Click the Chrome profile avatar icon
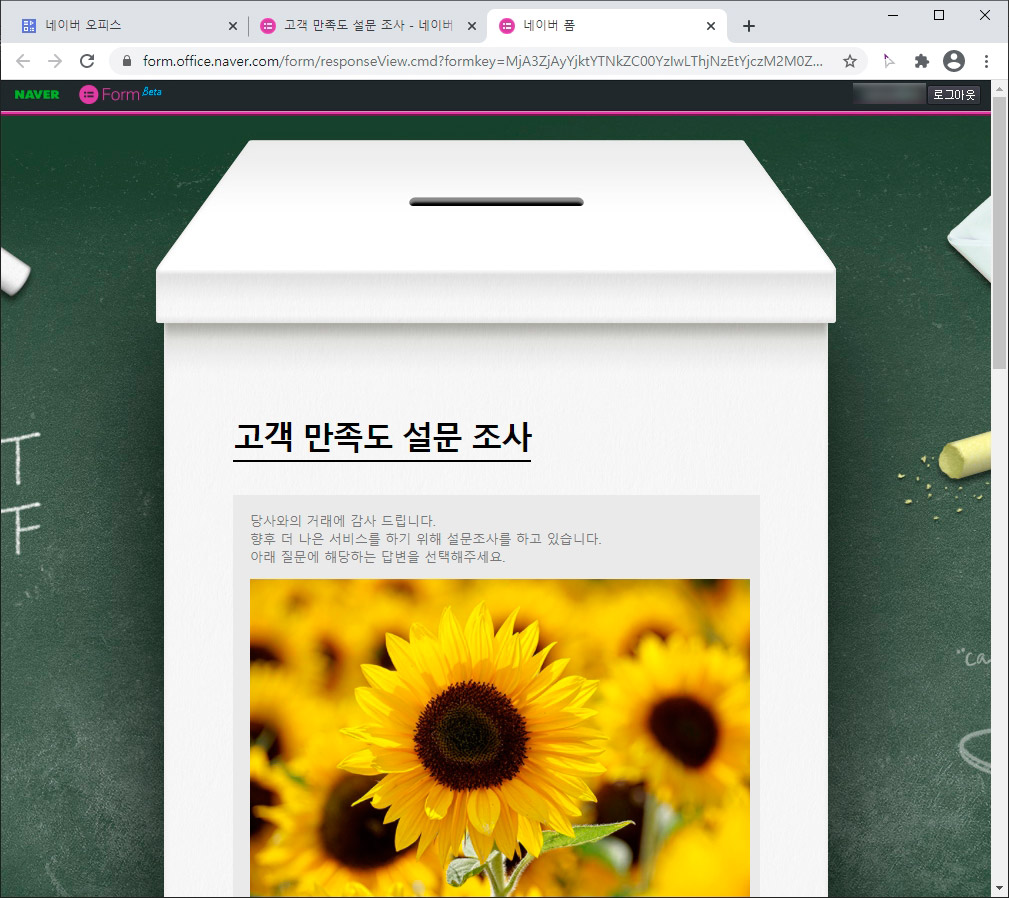Image resolution: width=1009 pixels, height=898 pixels. coord(953,61)
